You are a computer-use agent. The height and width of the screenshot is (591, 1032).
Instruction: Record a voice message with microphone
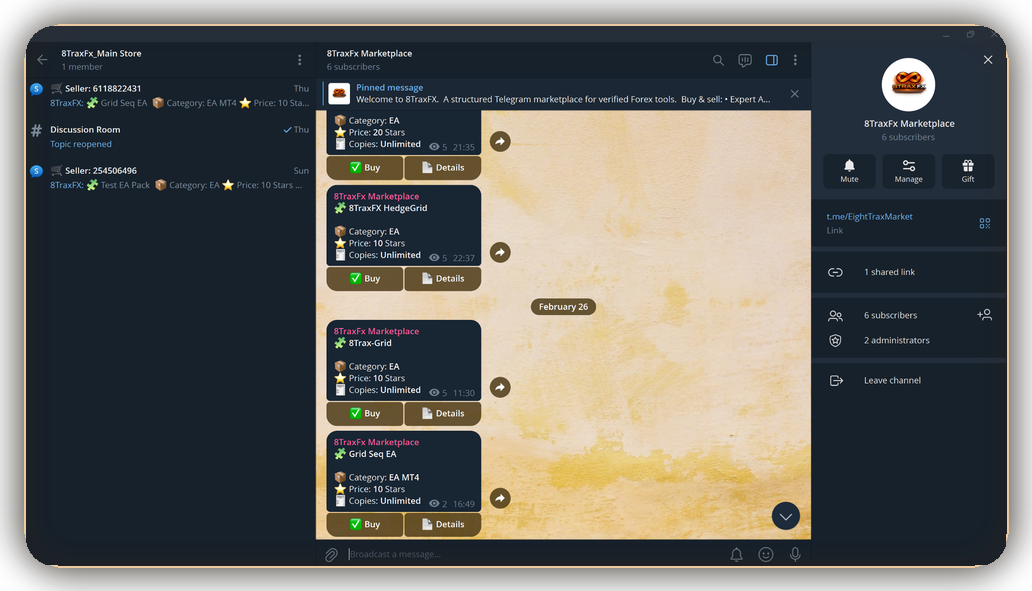tap(795, 554)
